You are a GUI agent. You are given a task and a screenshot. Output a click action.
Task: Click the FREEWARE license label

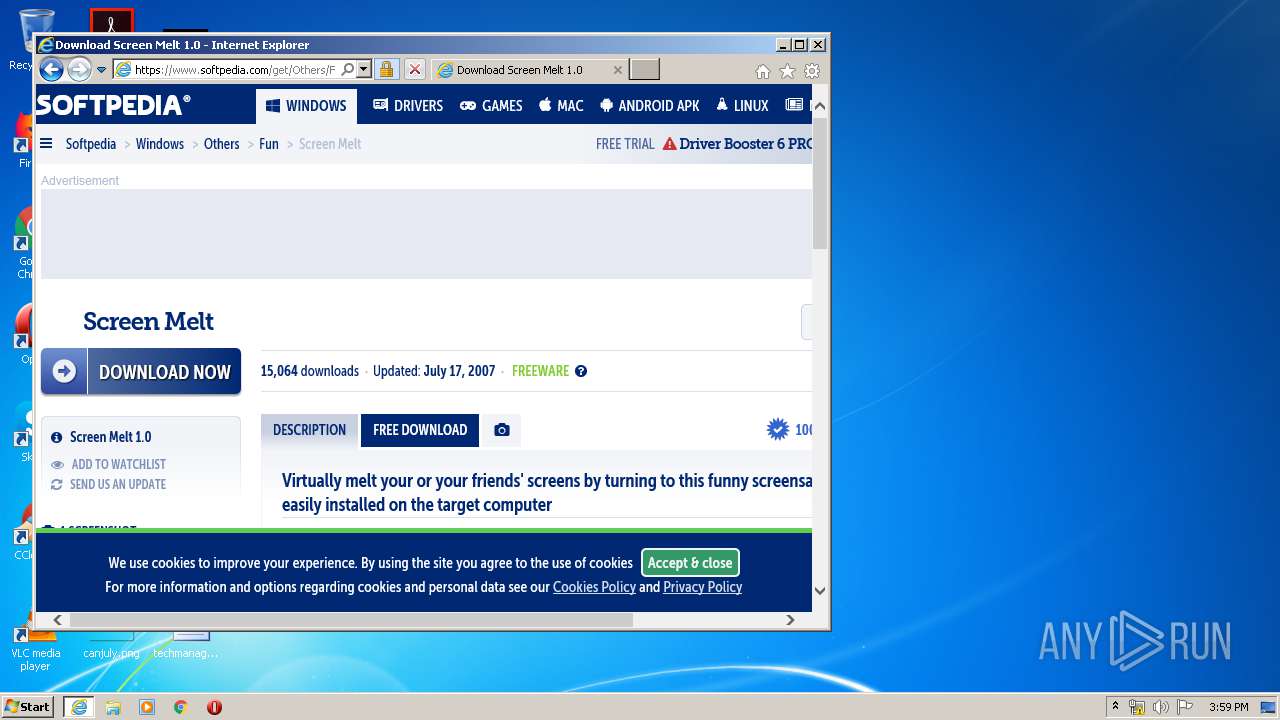(x=540, y=371)
